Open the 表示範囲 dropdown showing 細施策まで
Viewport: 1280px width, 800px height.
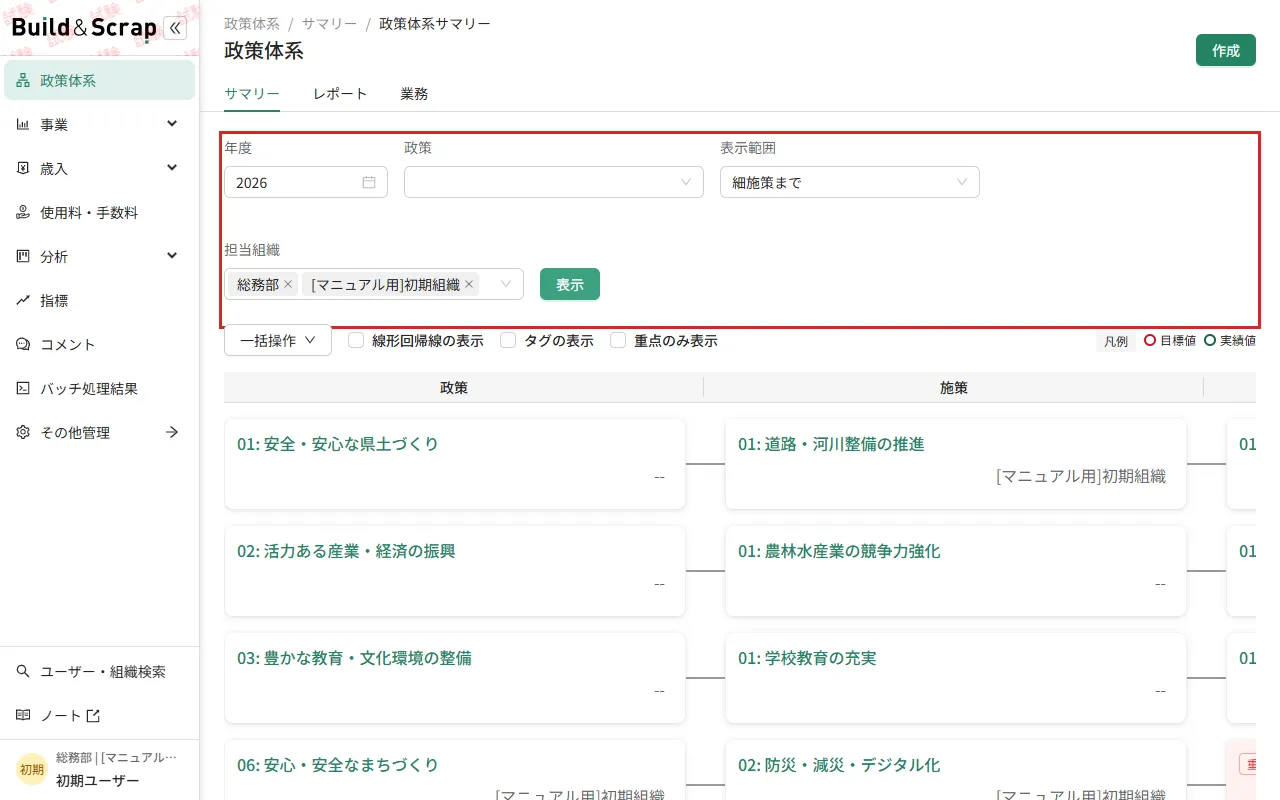point(850,182)
